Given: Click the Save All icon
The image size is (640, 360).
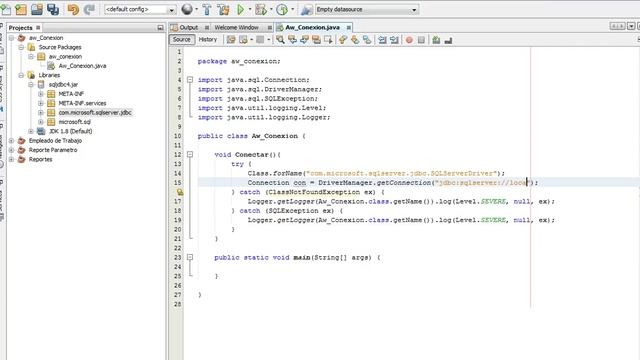Looking at the screenshot, I should pyautogui.click(x=53, y=9).
